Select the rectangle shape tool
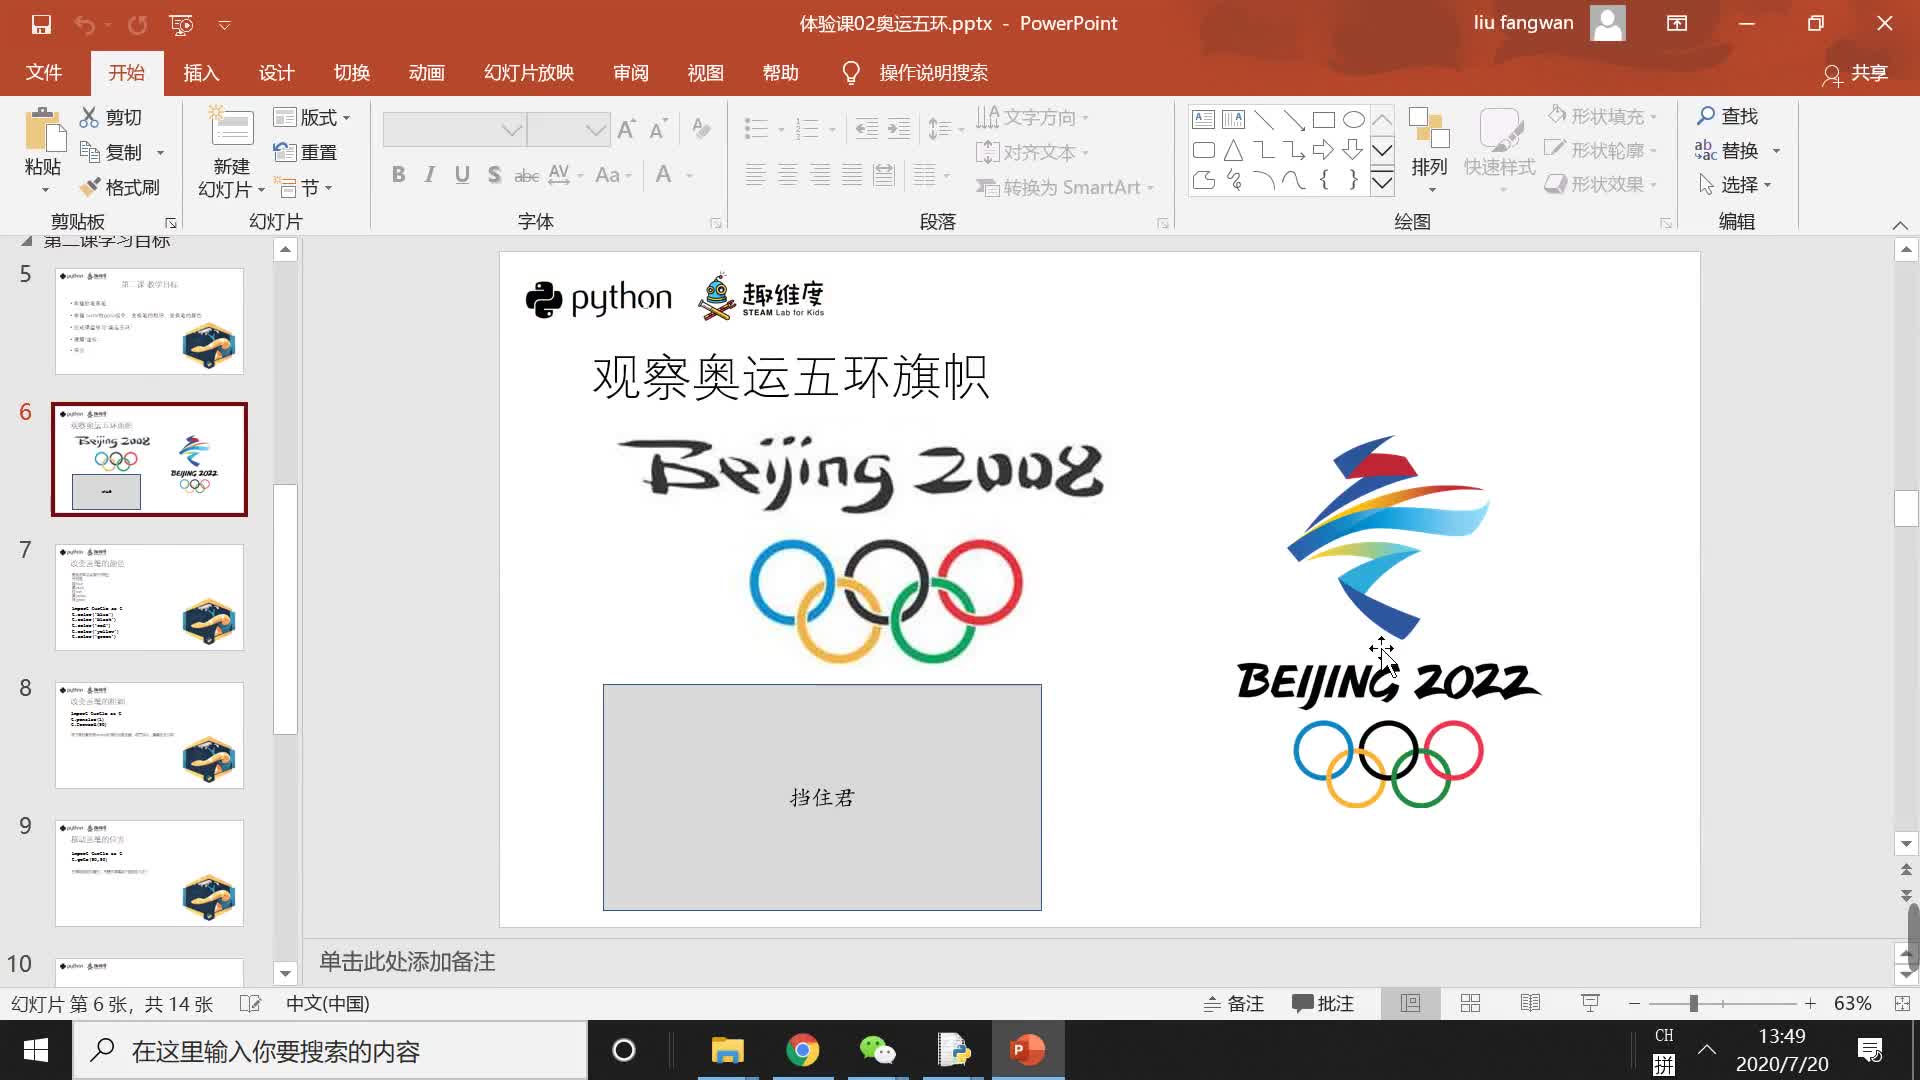This screenshot has height=1080, width=1920. click(x=1323, y=120)
